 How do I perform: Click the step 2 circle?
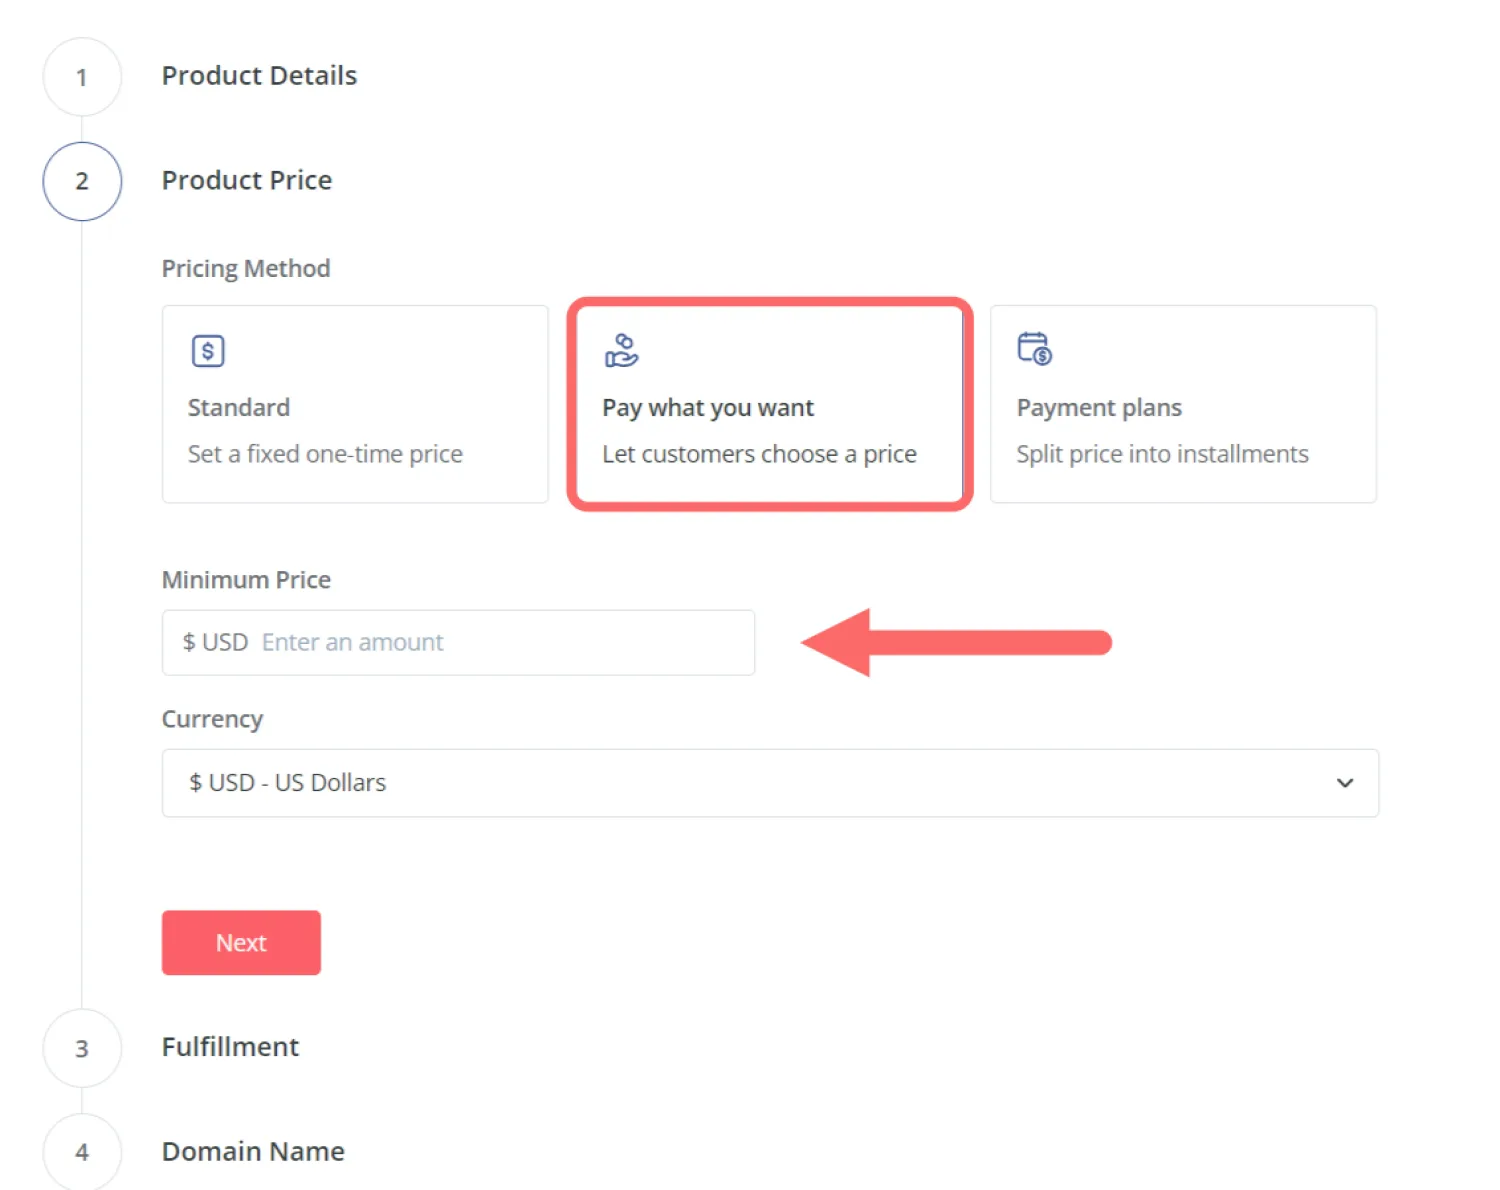82,181
